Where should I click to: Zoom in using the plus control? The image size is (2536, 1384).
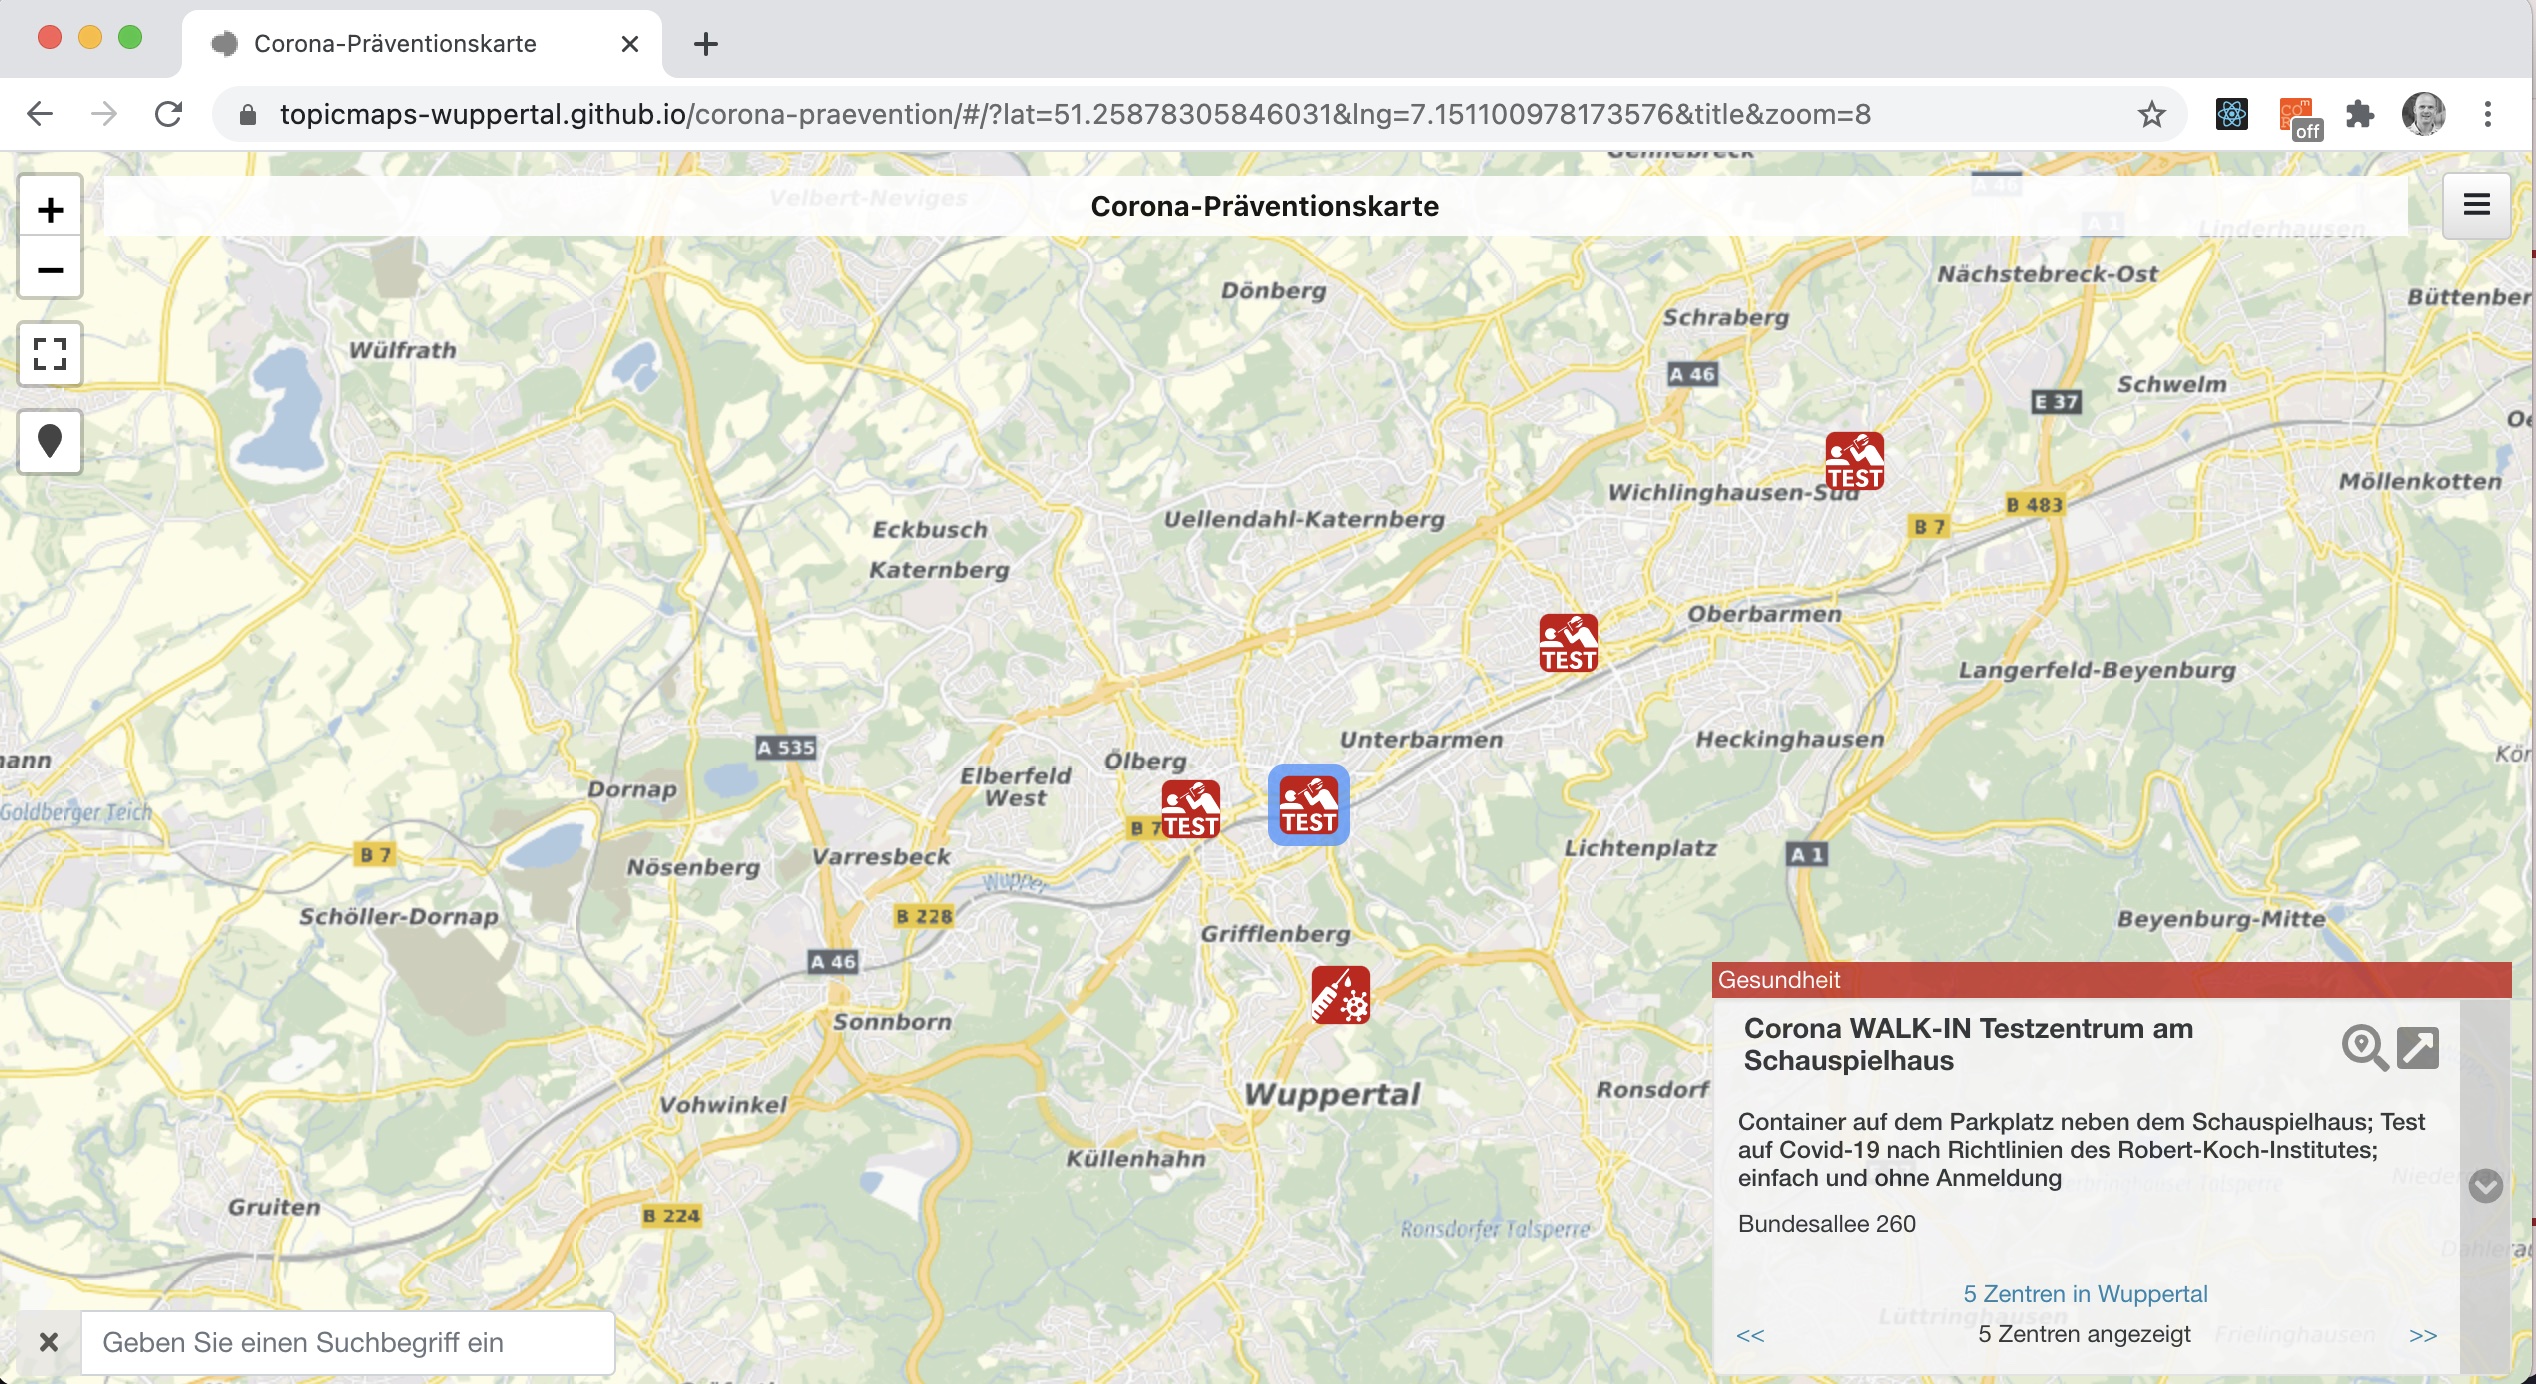coord(50,208)
